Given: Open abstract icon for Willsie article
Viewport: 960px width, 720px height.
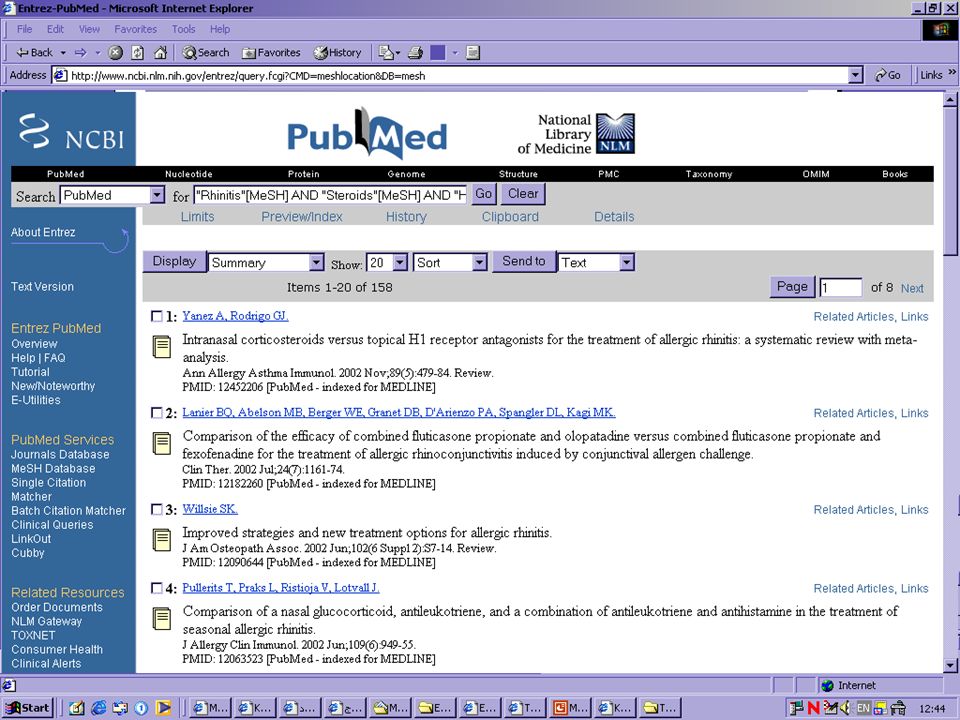Looking at the screenshot, I should click(162, 539).
